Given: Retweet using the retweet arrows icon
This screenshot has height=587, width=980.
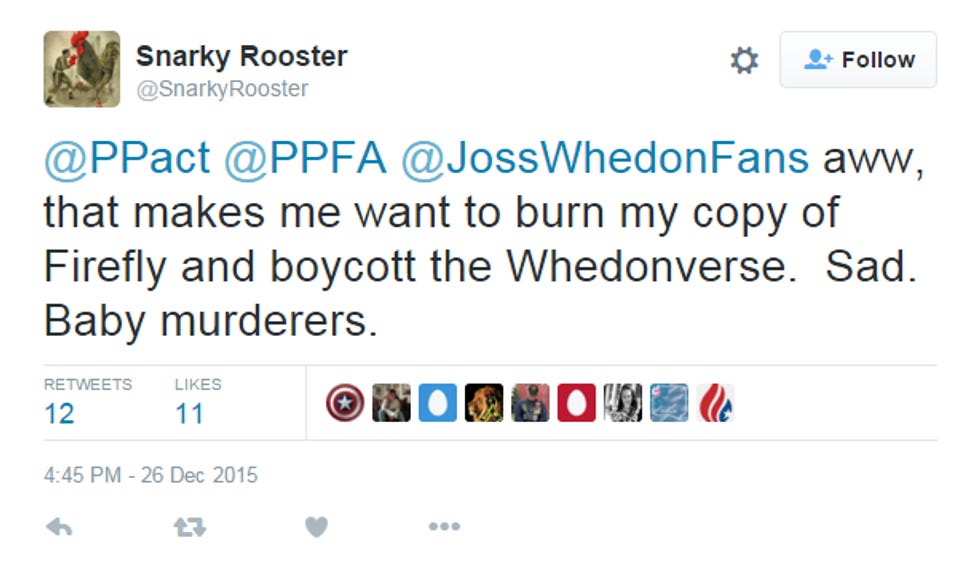Looking at the screenshot, I should (x=189, y=527).
